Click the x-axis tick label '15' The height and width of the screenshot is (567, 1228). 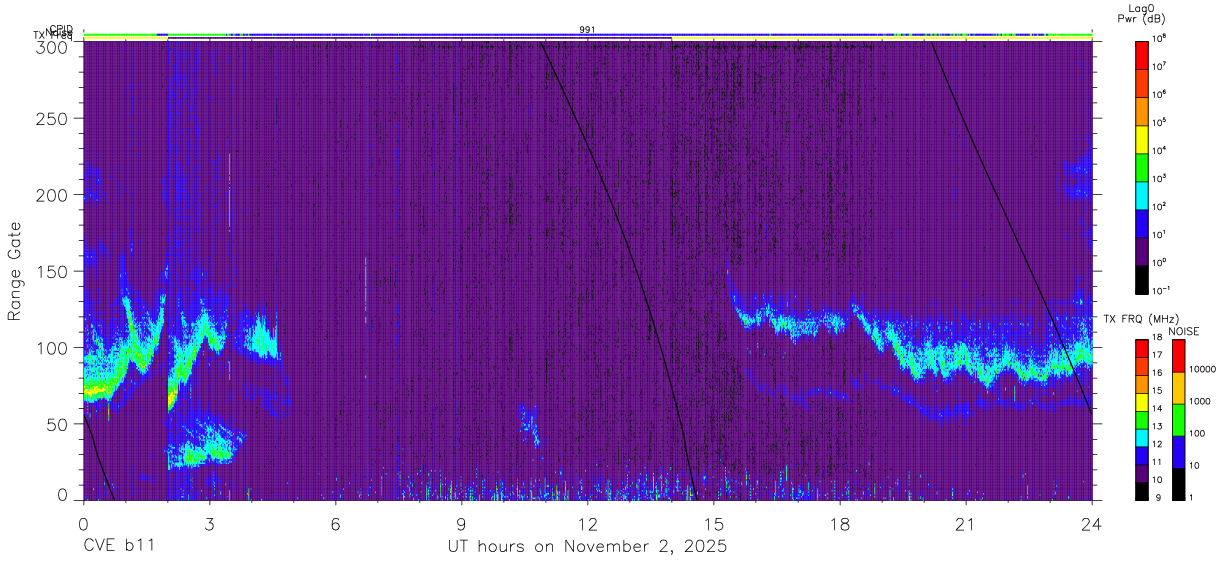pos(713,524)
